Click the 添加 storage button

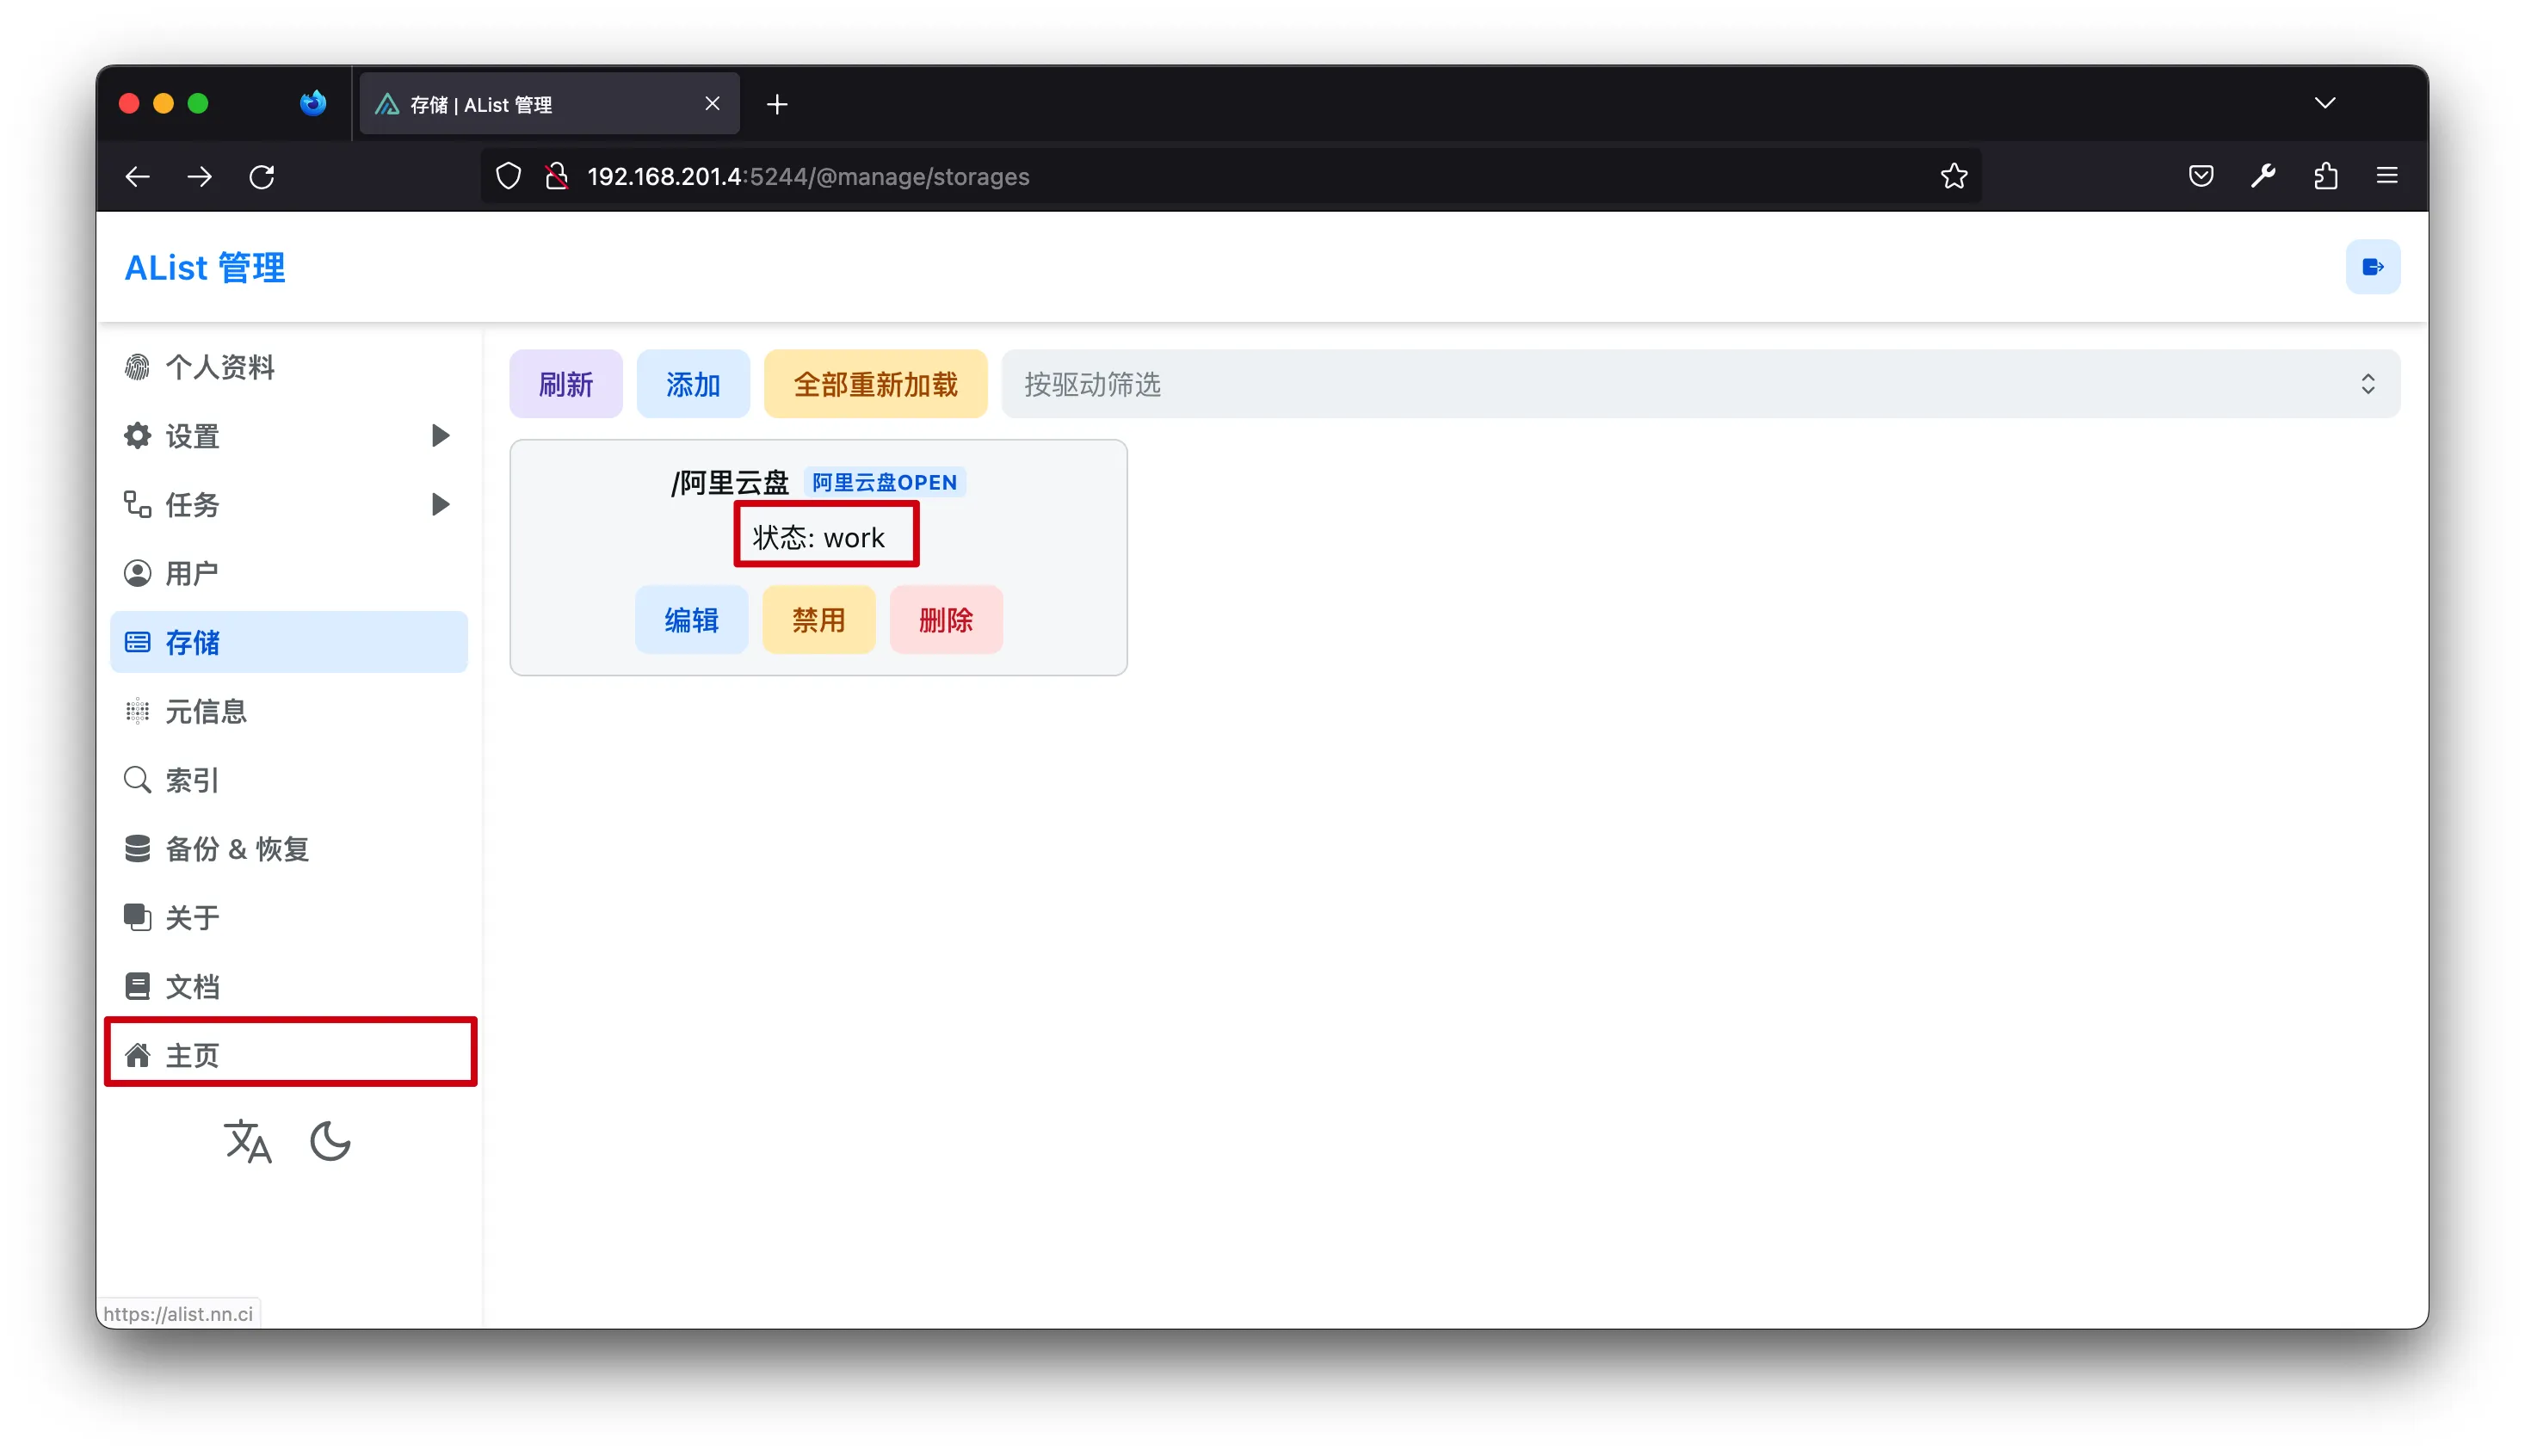(692, 384)
